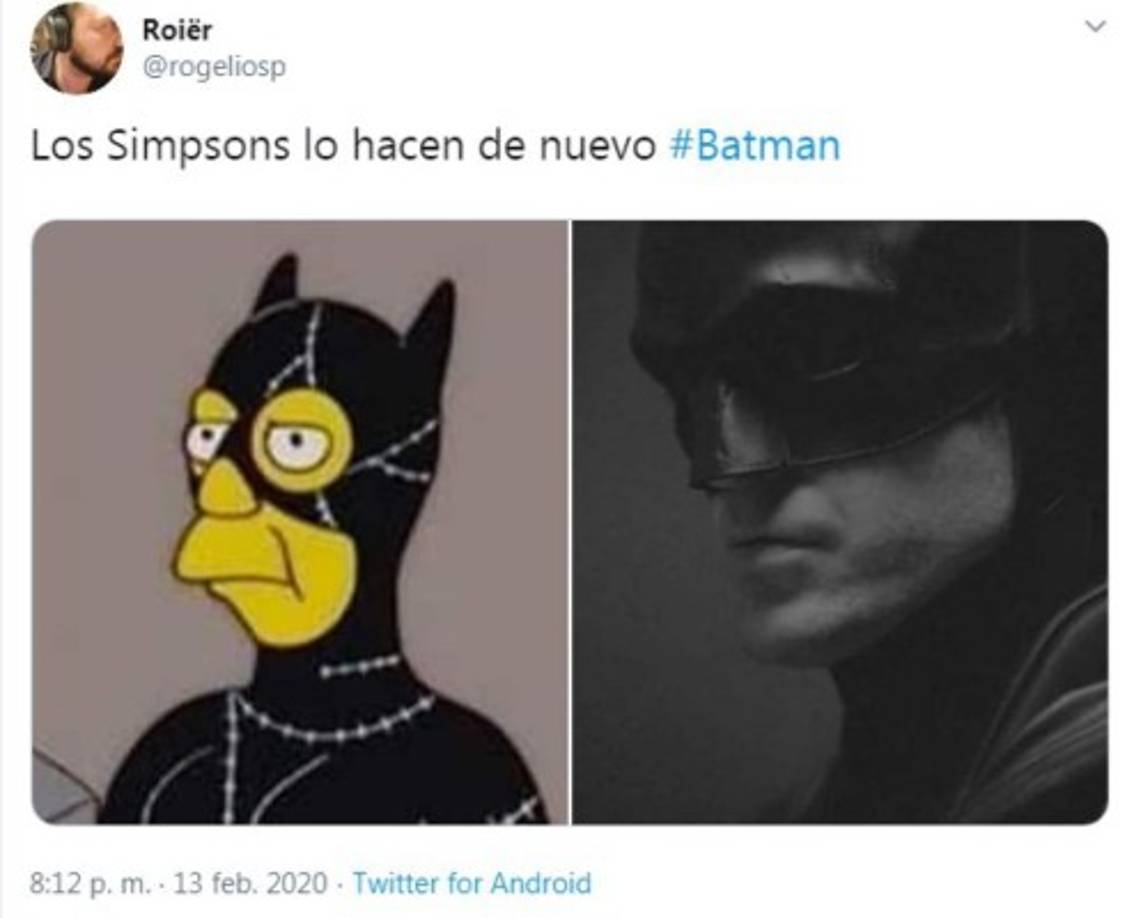The image size is (1127, 918).
Task: Open the @rogeliosp handle
Action: (x=214, y=67)
